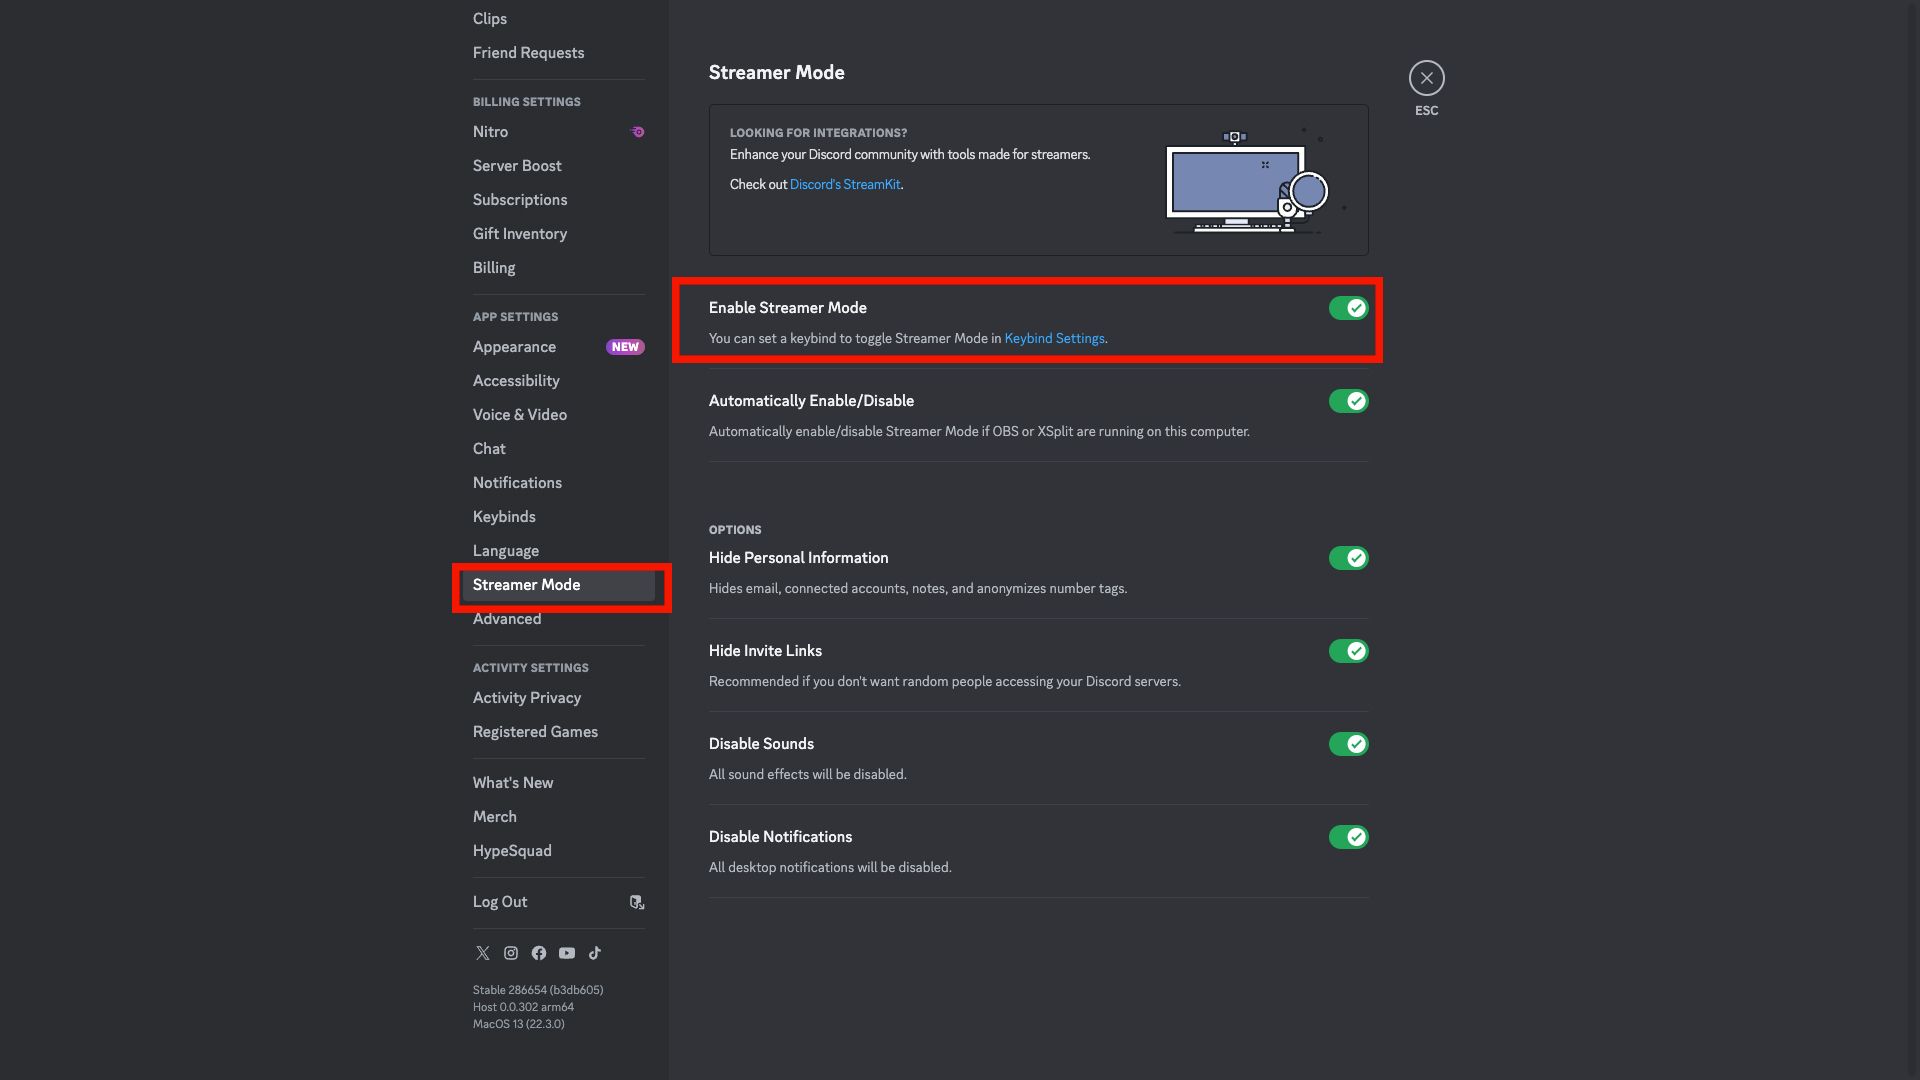Open Keybind Settings from Streamer Mode description
1920x1080 pixels.
[1054, 338]
